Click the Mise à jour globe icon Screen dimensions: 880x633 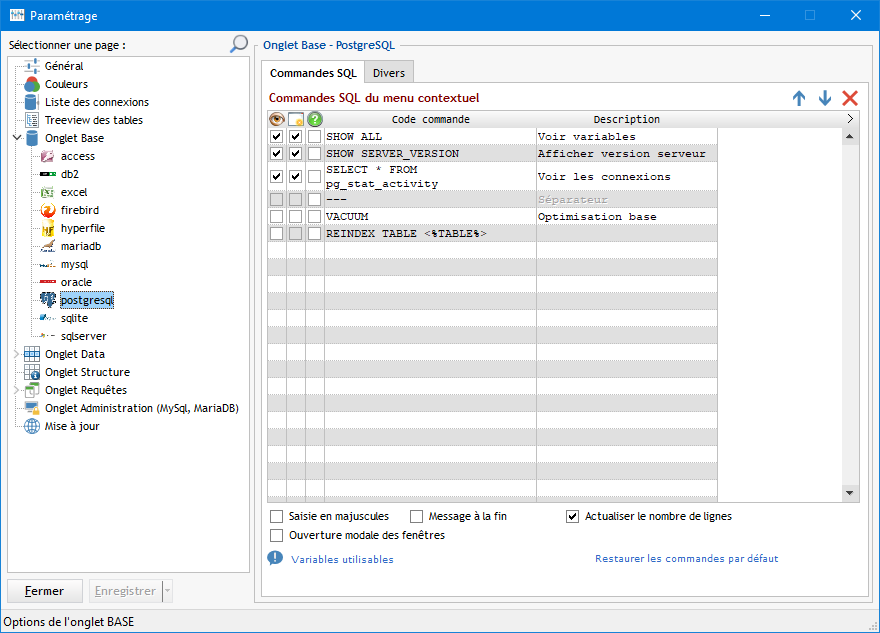pyautogui.click(x=32, y=426)
